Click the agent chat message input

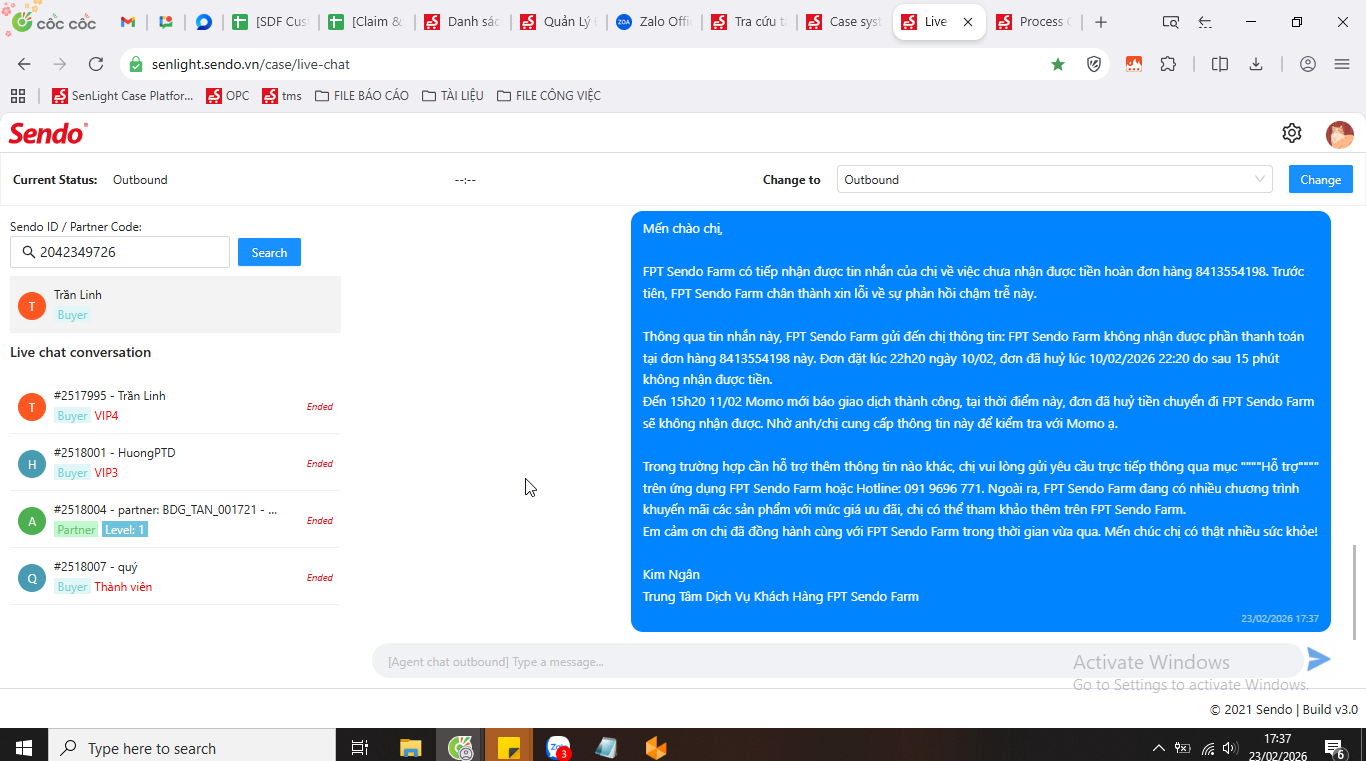pos(838,661)
